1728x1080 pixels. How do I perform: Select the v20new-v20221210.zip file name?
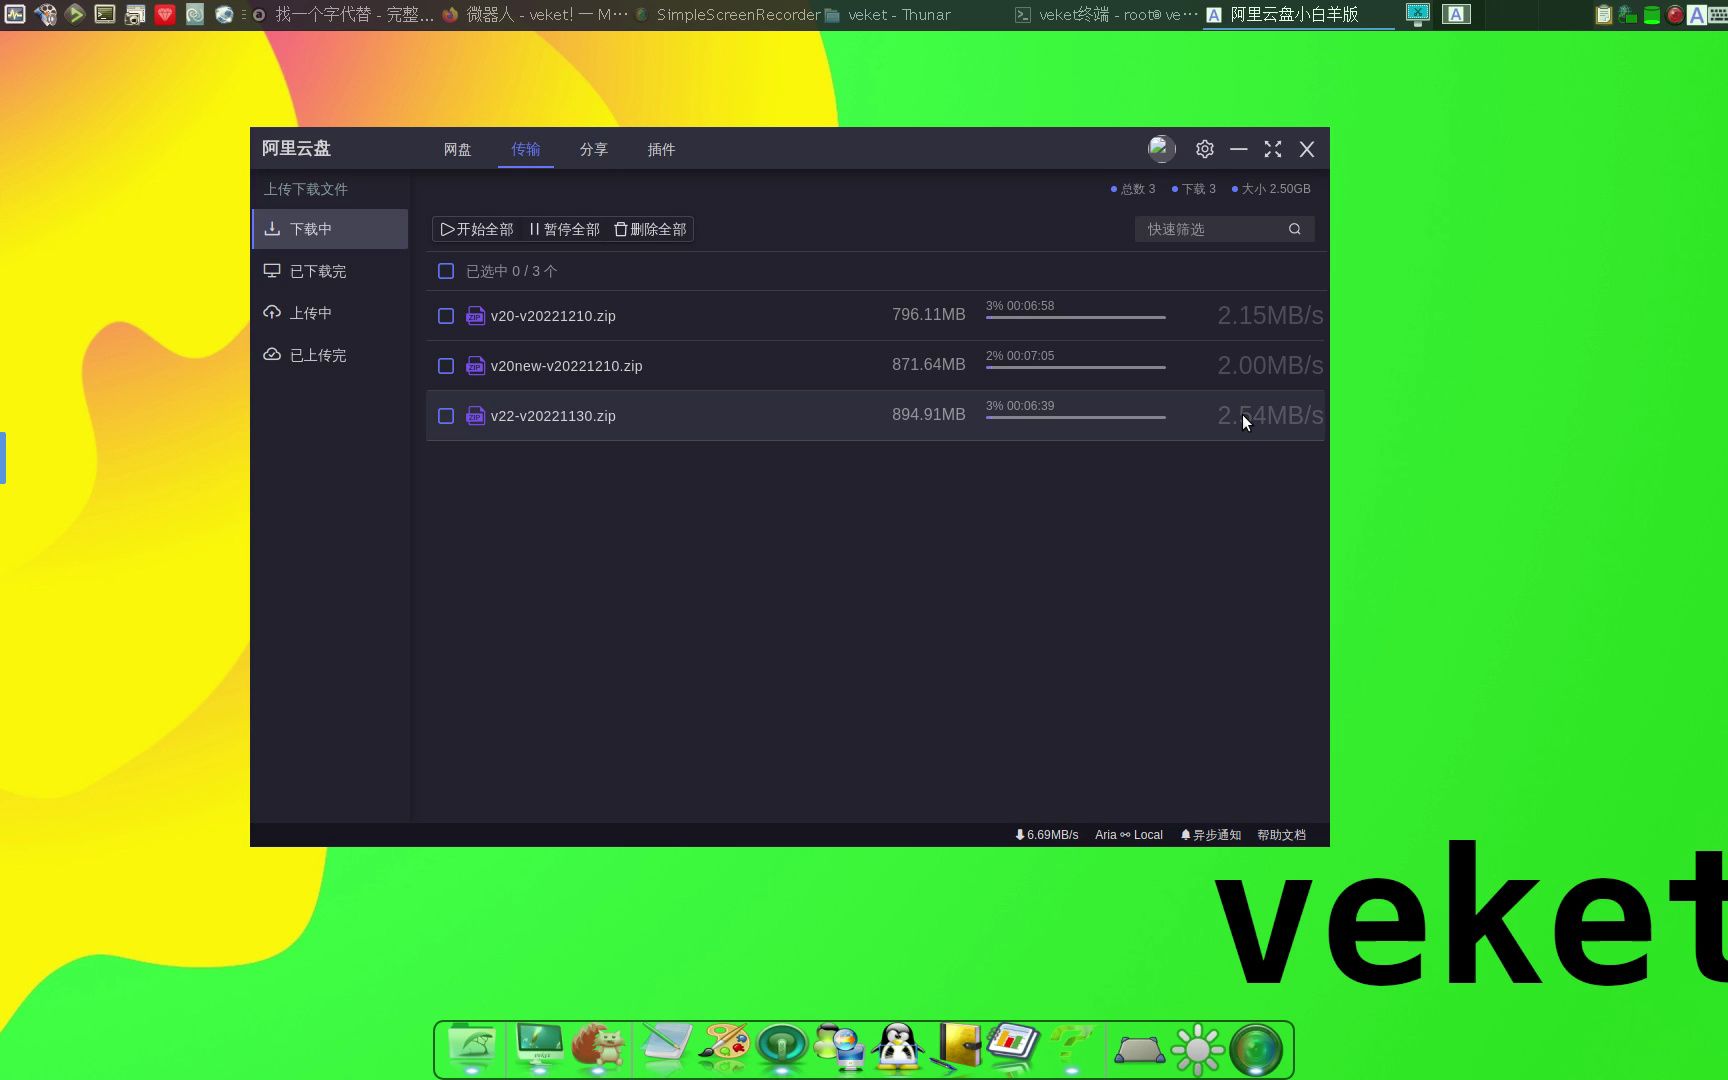point(566,366)
